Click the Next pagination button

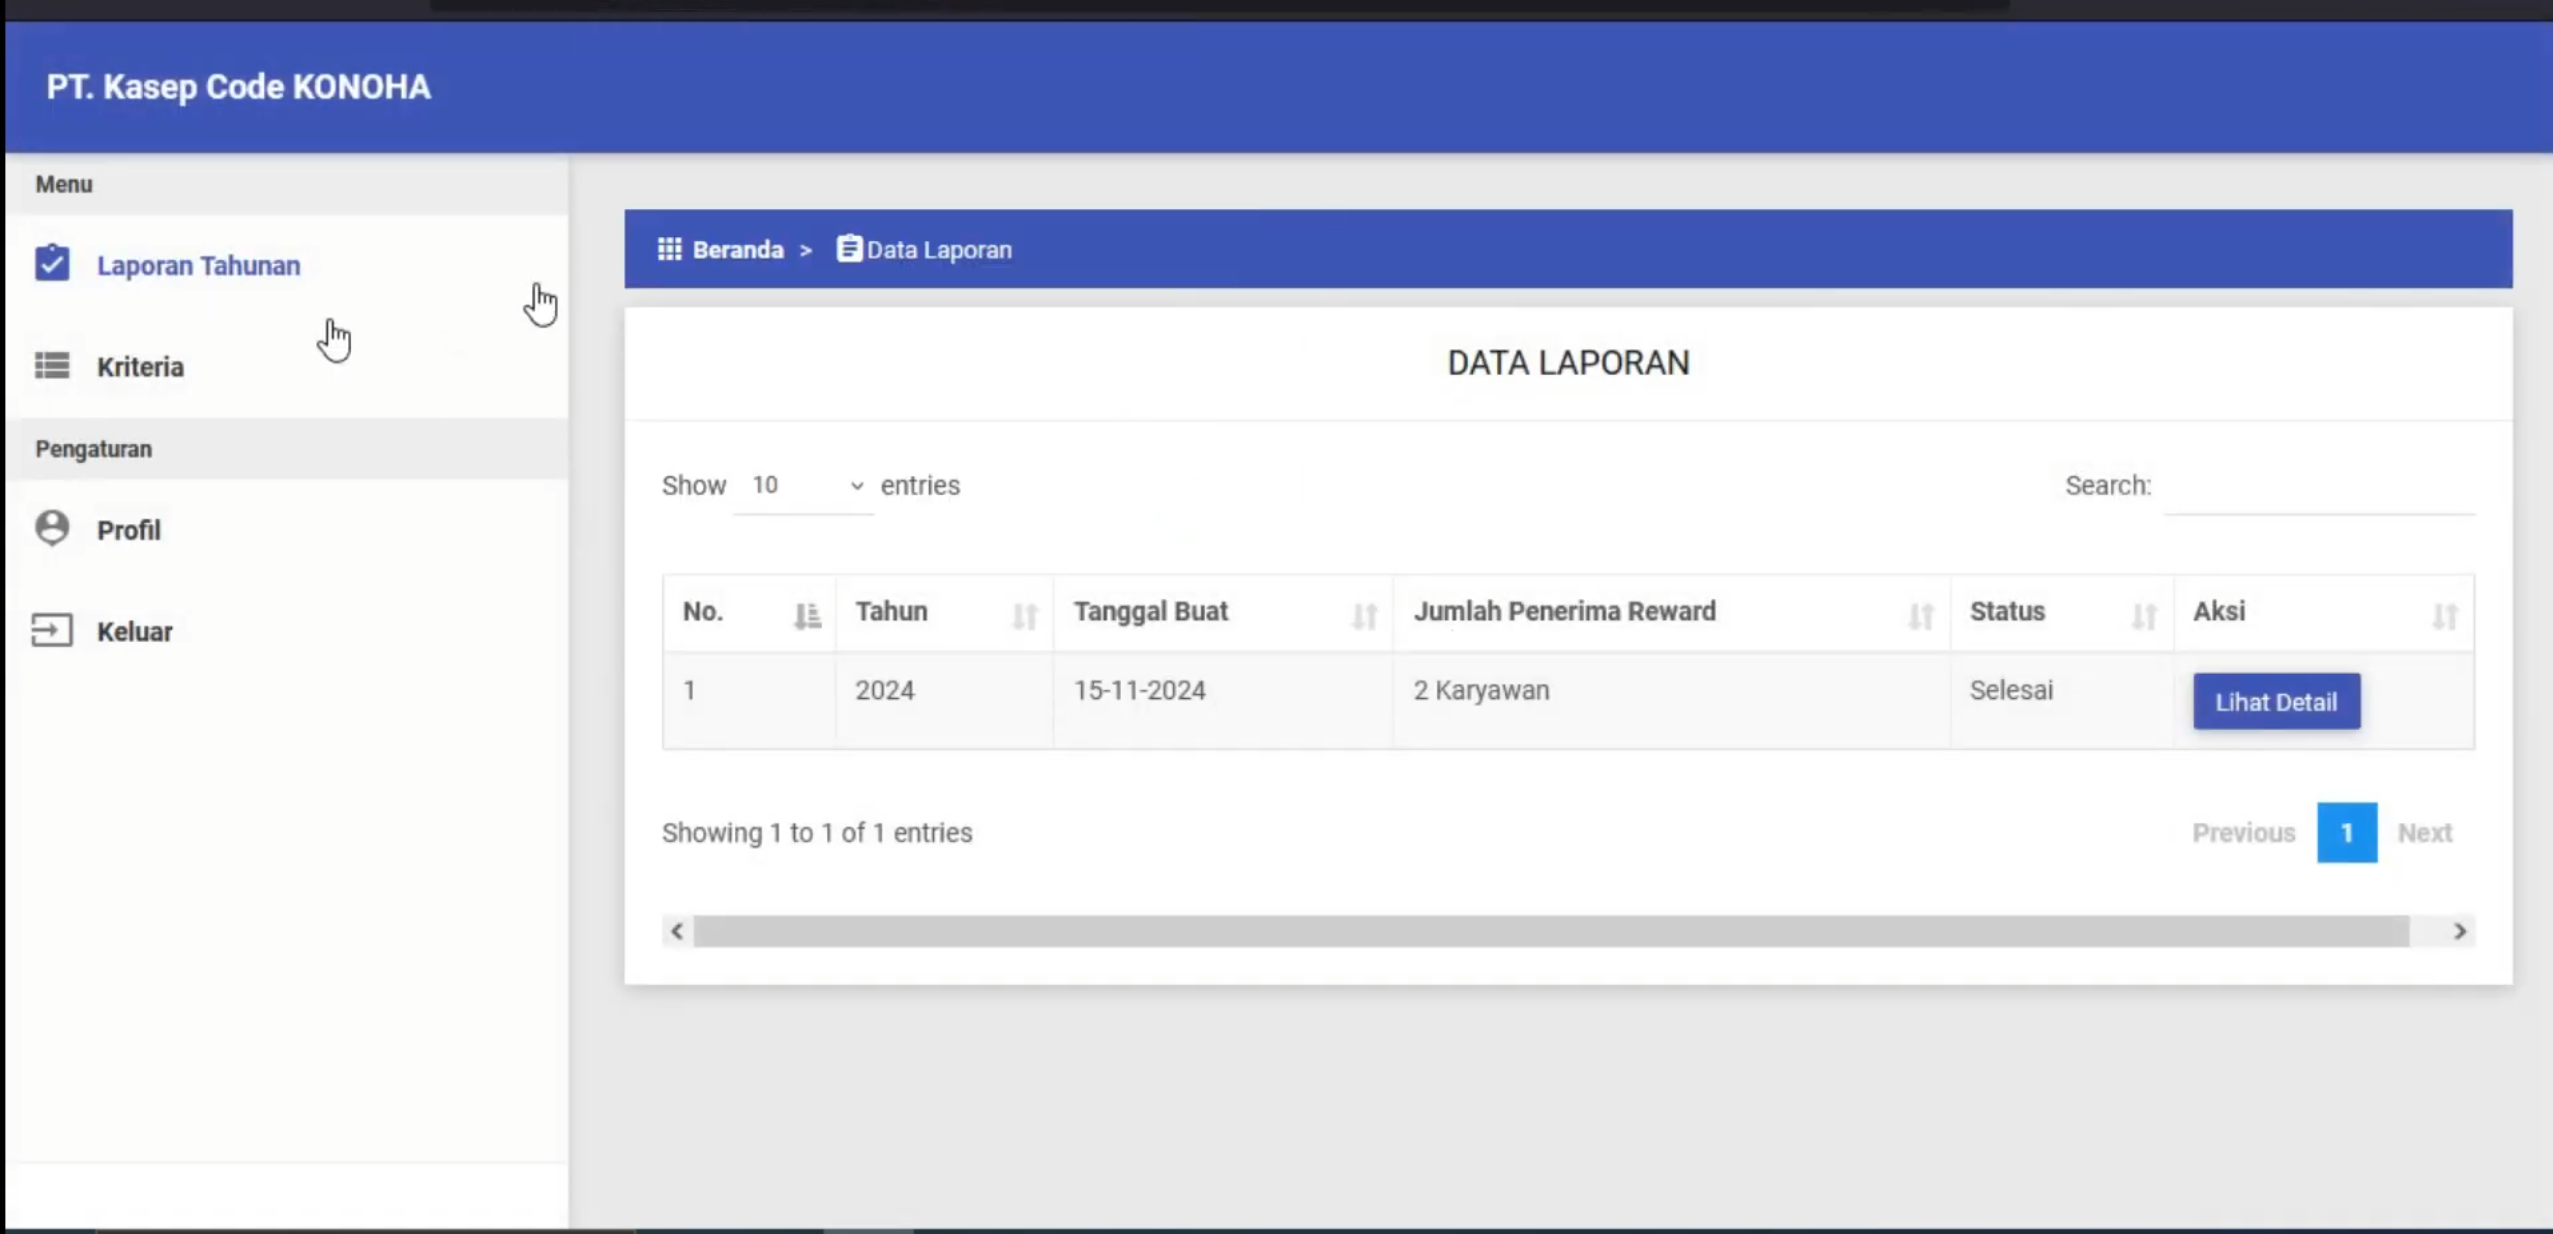2424,832
